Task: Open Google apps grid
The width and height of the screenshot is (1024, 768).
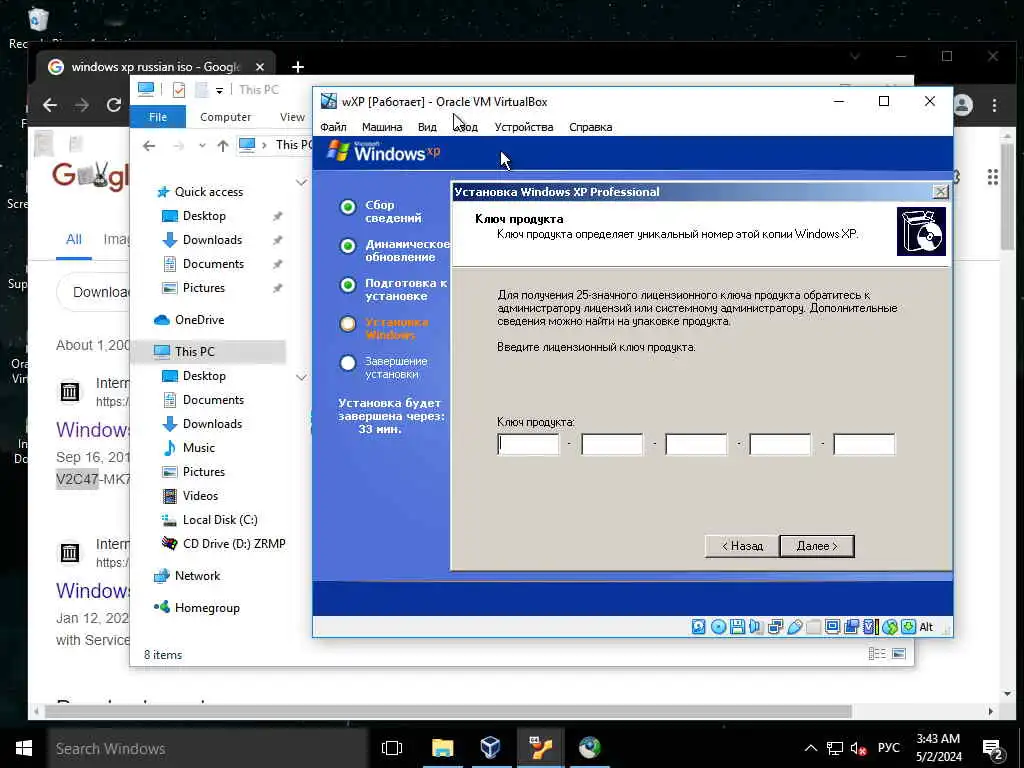Action: [993, 177]
